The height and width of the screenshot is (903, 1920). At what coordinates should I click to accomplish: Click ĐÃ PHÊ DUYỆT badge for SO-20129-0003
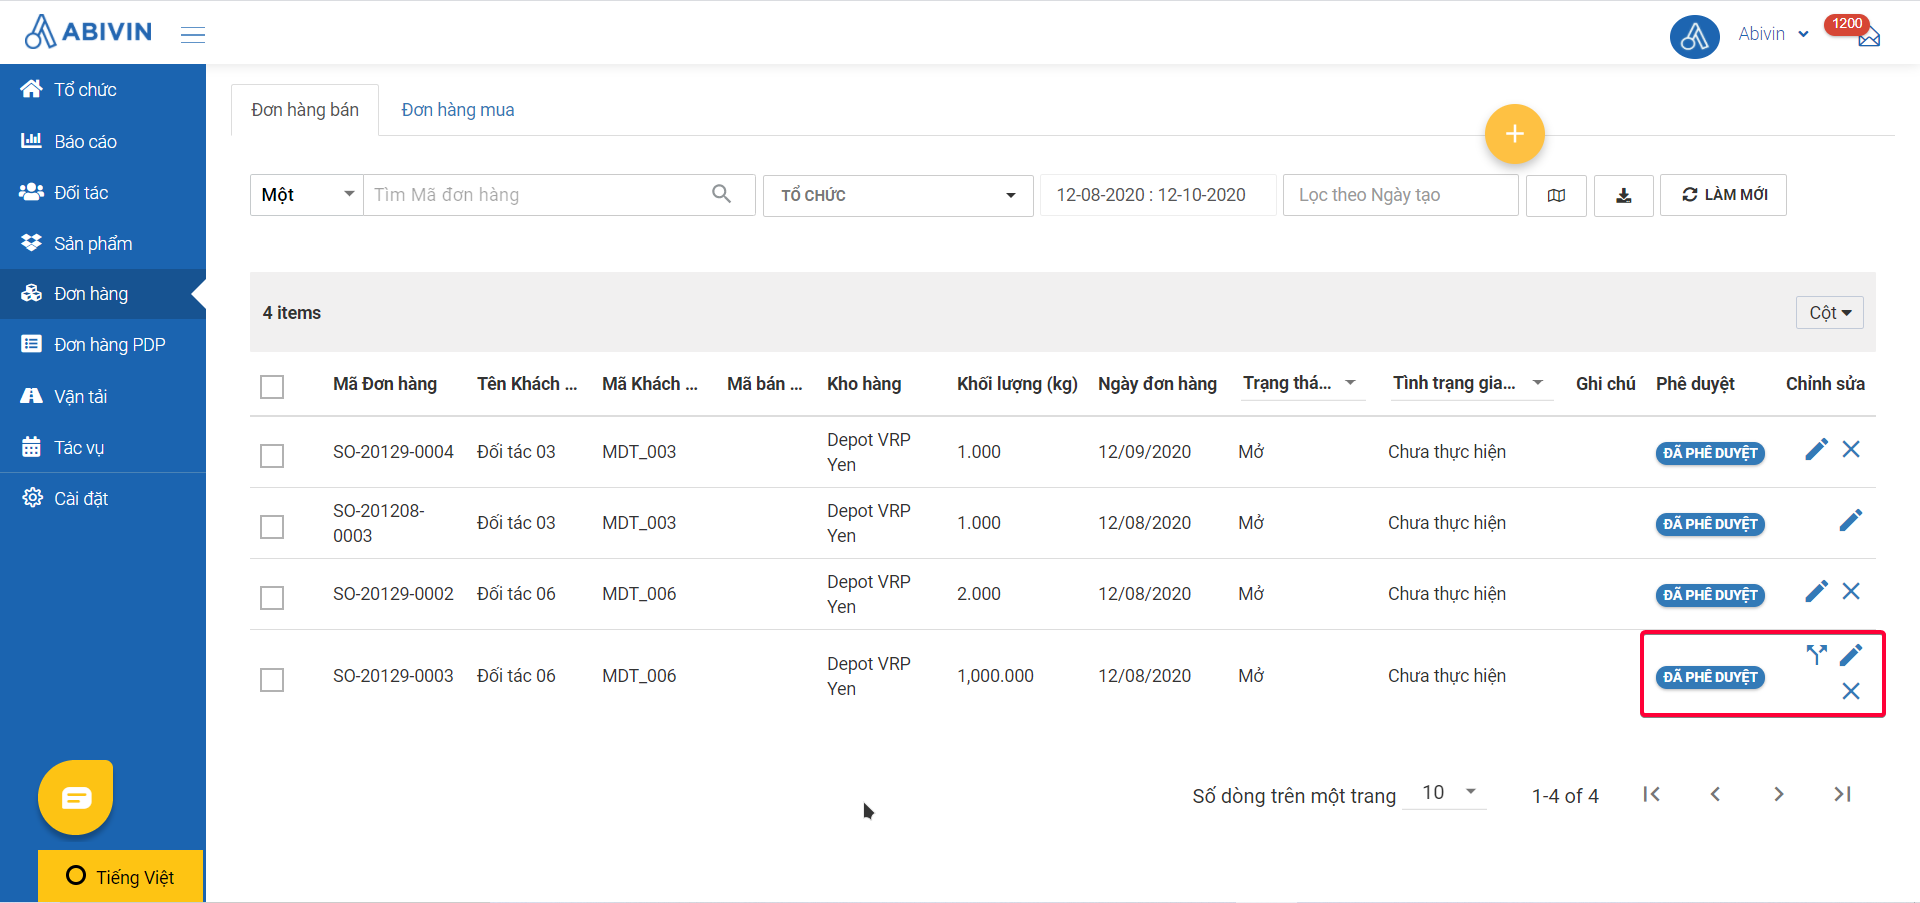[x=1710, y=677]
